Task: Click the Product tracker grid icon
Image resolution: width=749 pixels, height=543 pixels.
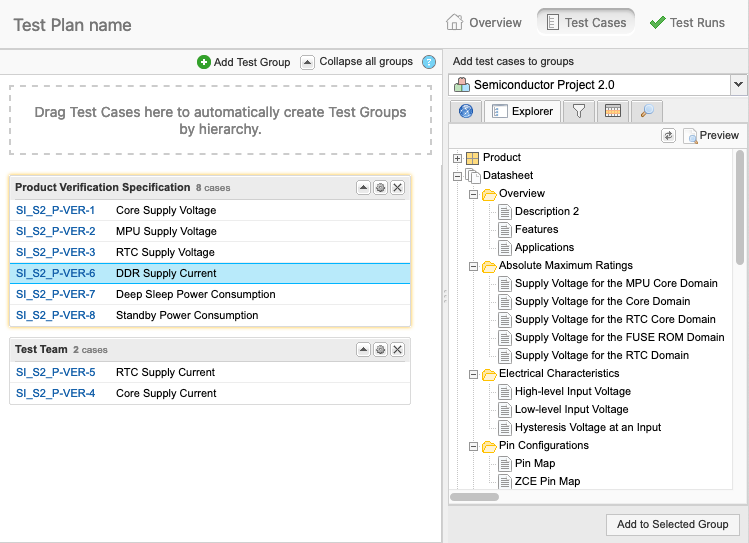Action: [472, 158]
